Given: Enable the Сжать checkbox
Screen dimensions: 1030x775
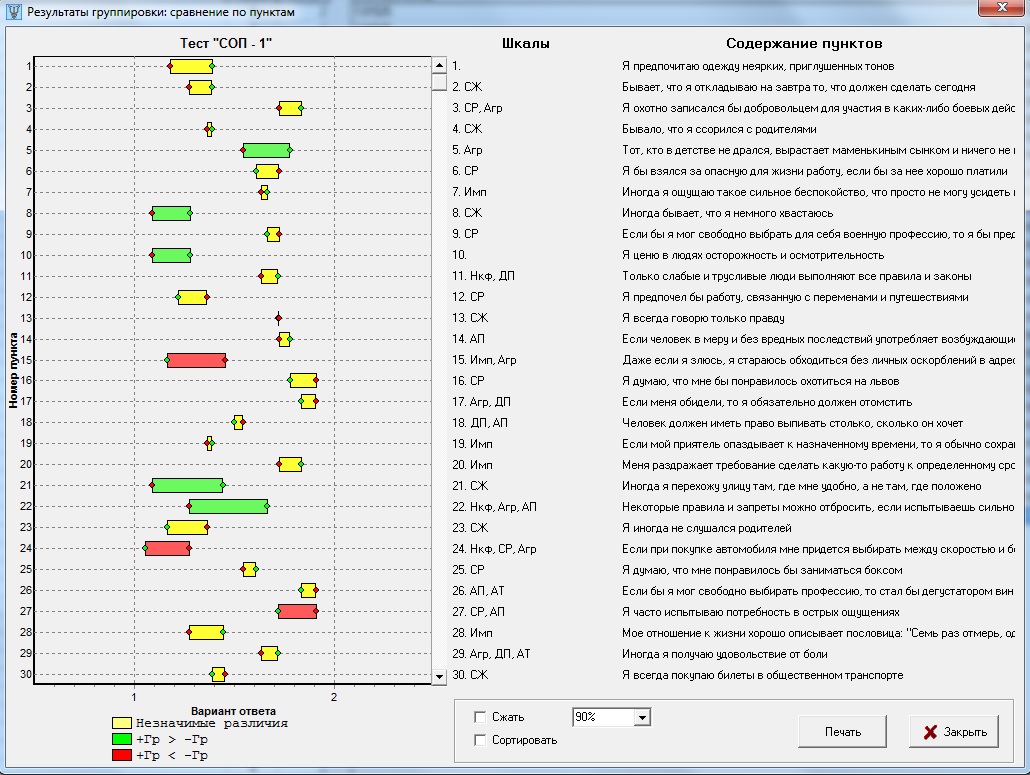Looking at the screenshot, I should (480, 717).
